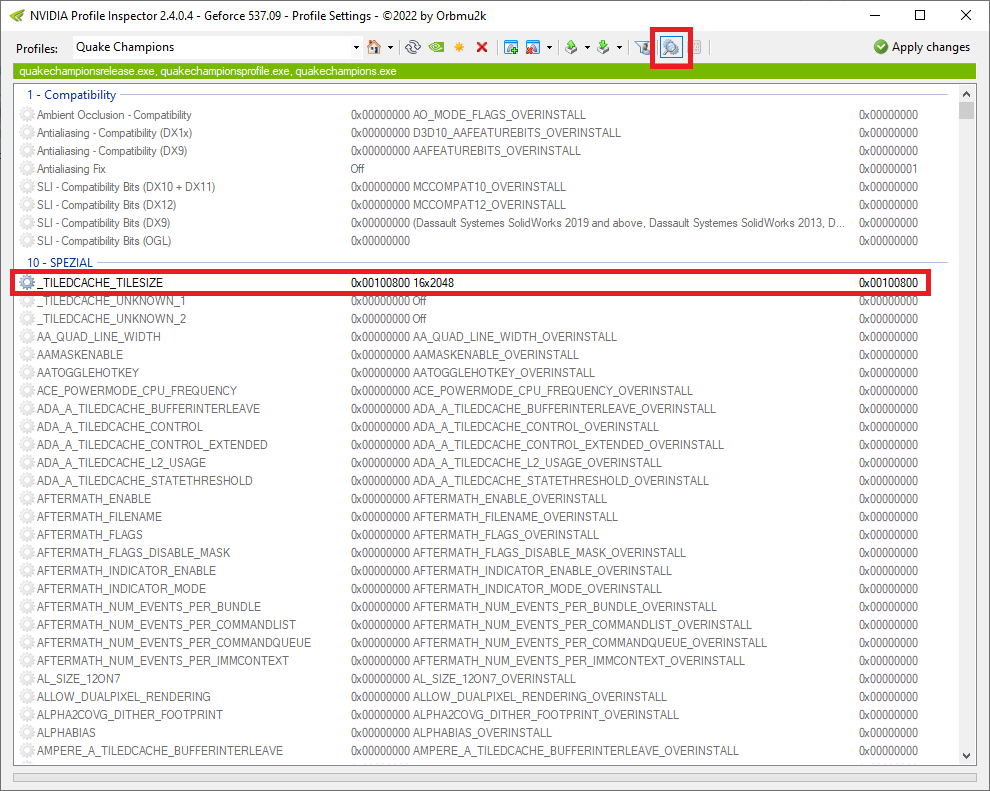Screen dimensions: 990x791
Task: Expand the import profiles dropdown arrow
Action: click(619, 47)
